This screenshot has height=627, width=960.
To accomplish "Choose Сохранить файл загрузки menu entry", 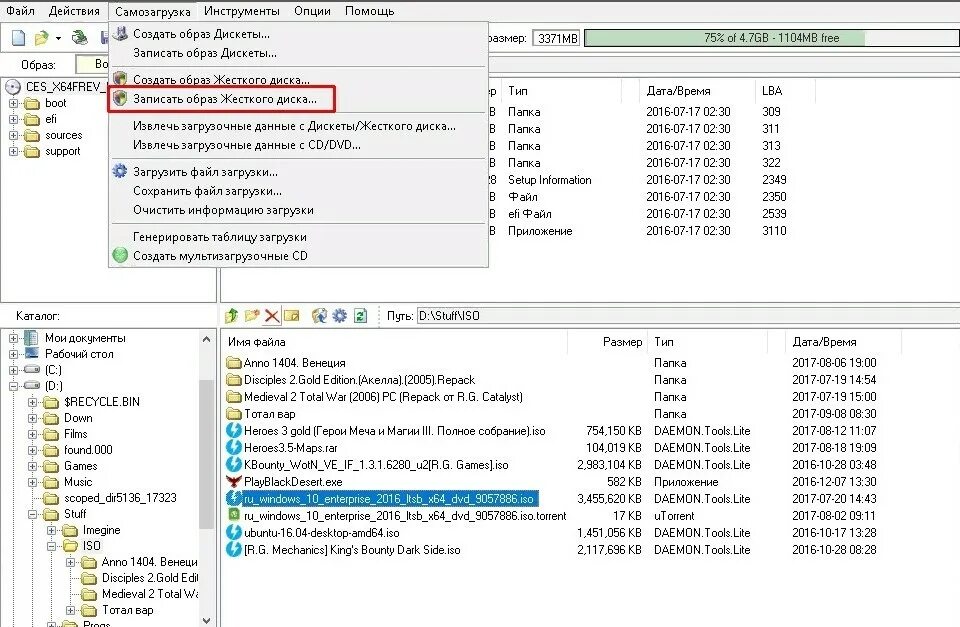I will [x=298, y=191].
